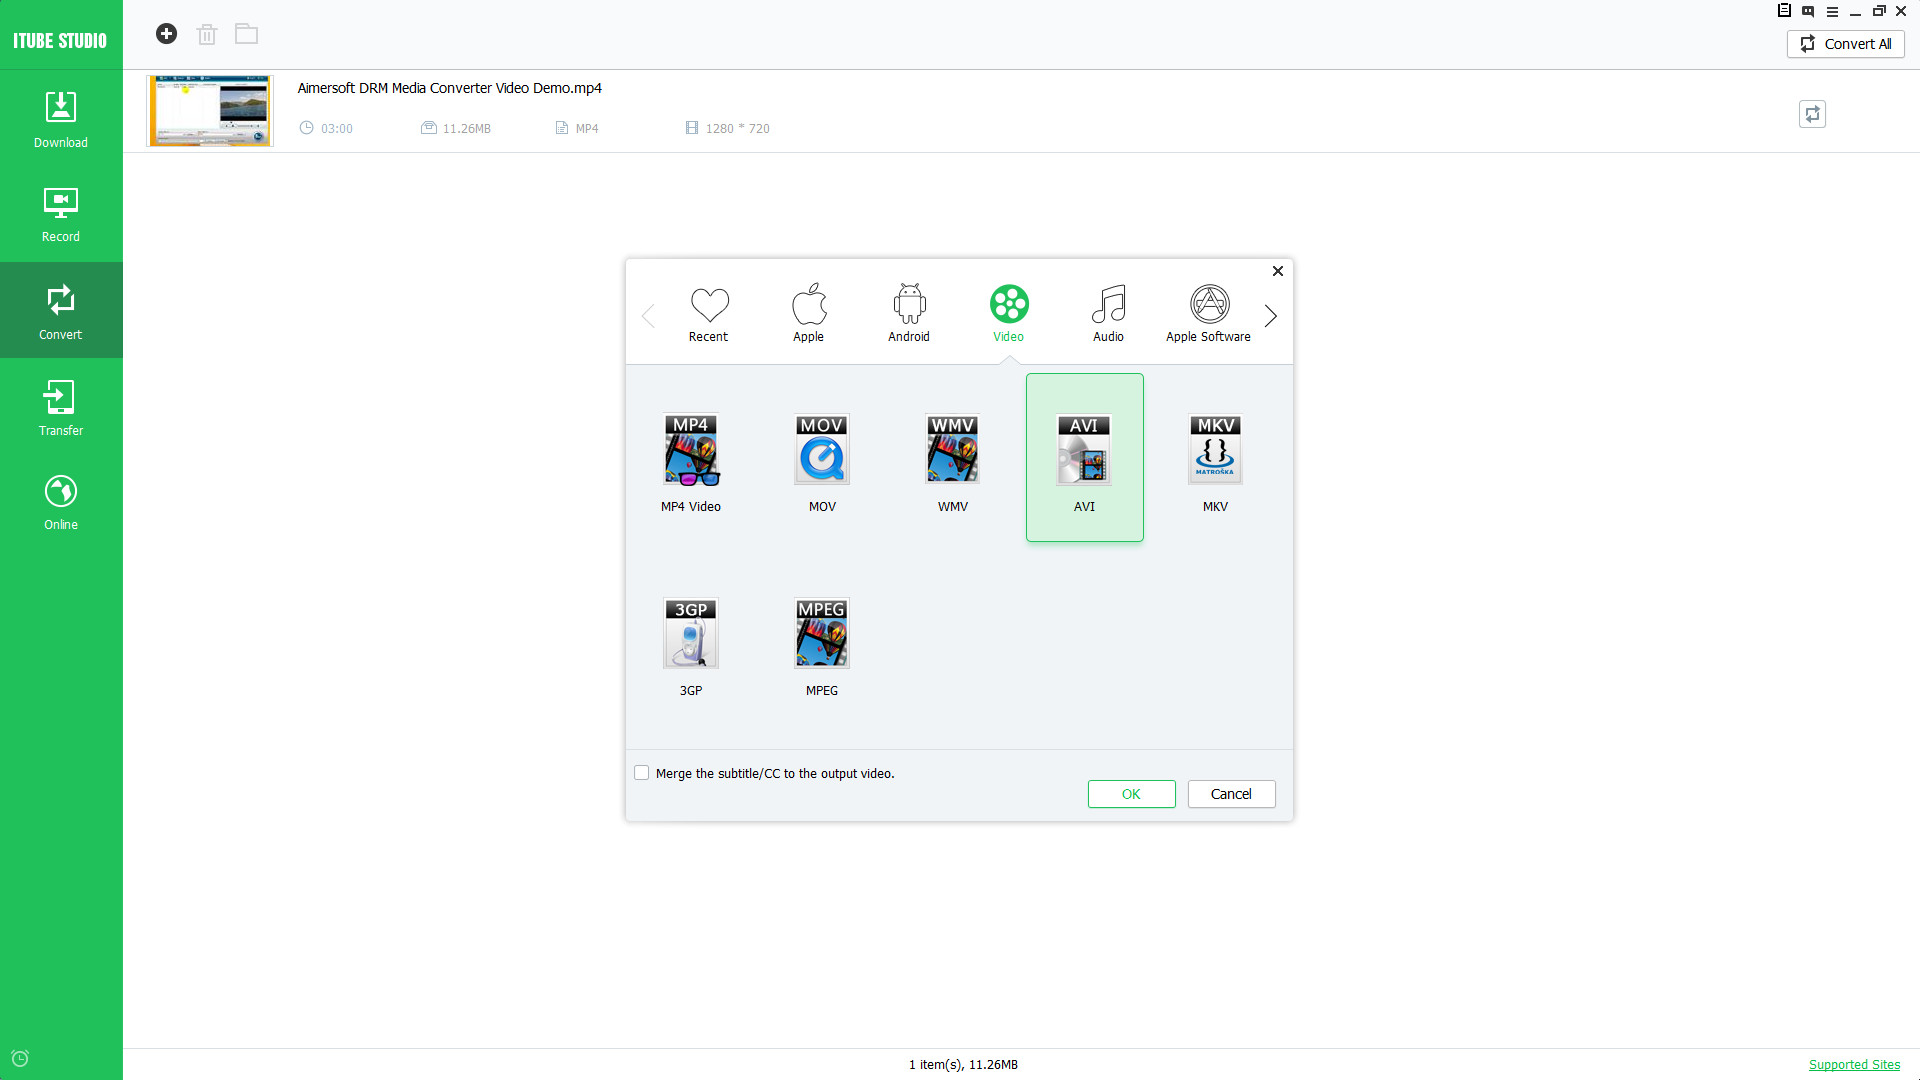Screen dimensions: 1920x1080
Task: Enable Merge the subtitle/CC to the output video
Action: (641, 772)
